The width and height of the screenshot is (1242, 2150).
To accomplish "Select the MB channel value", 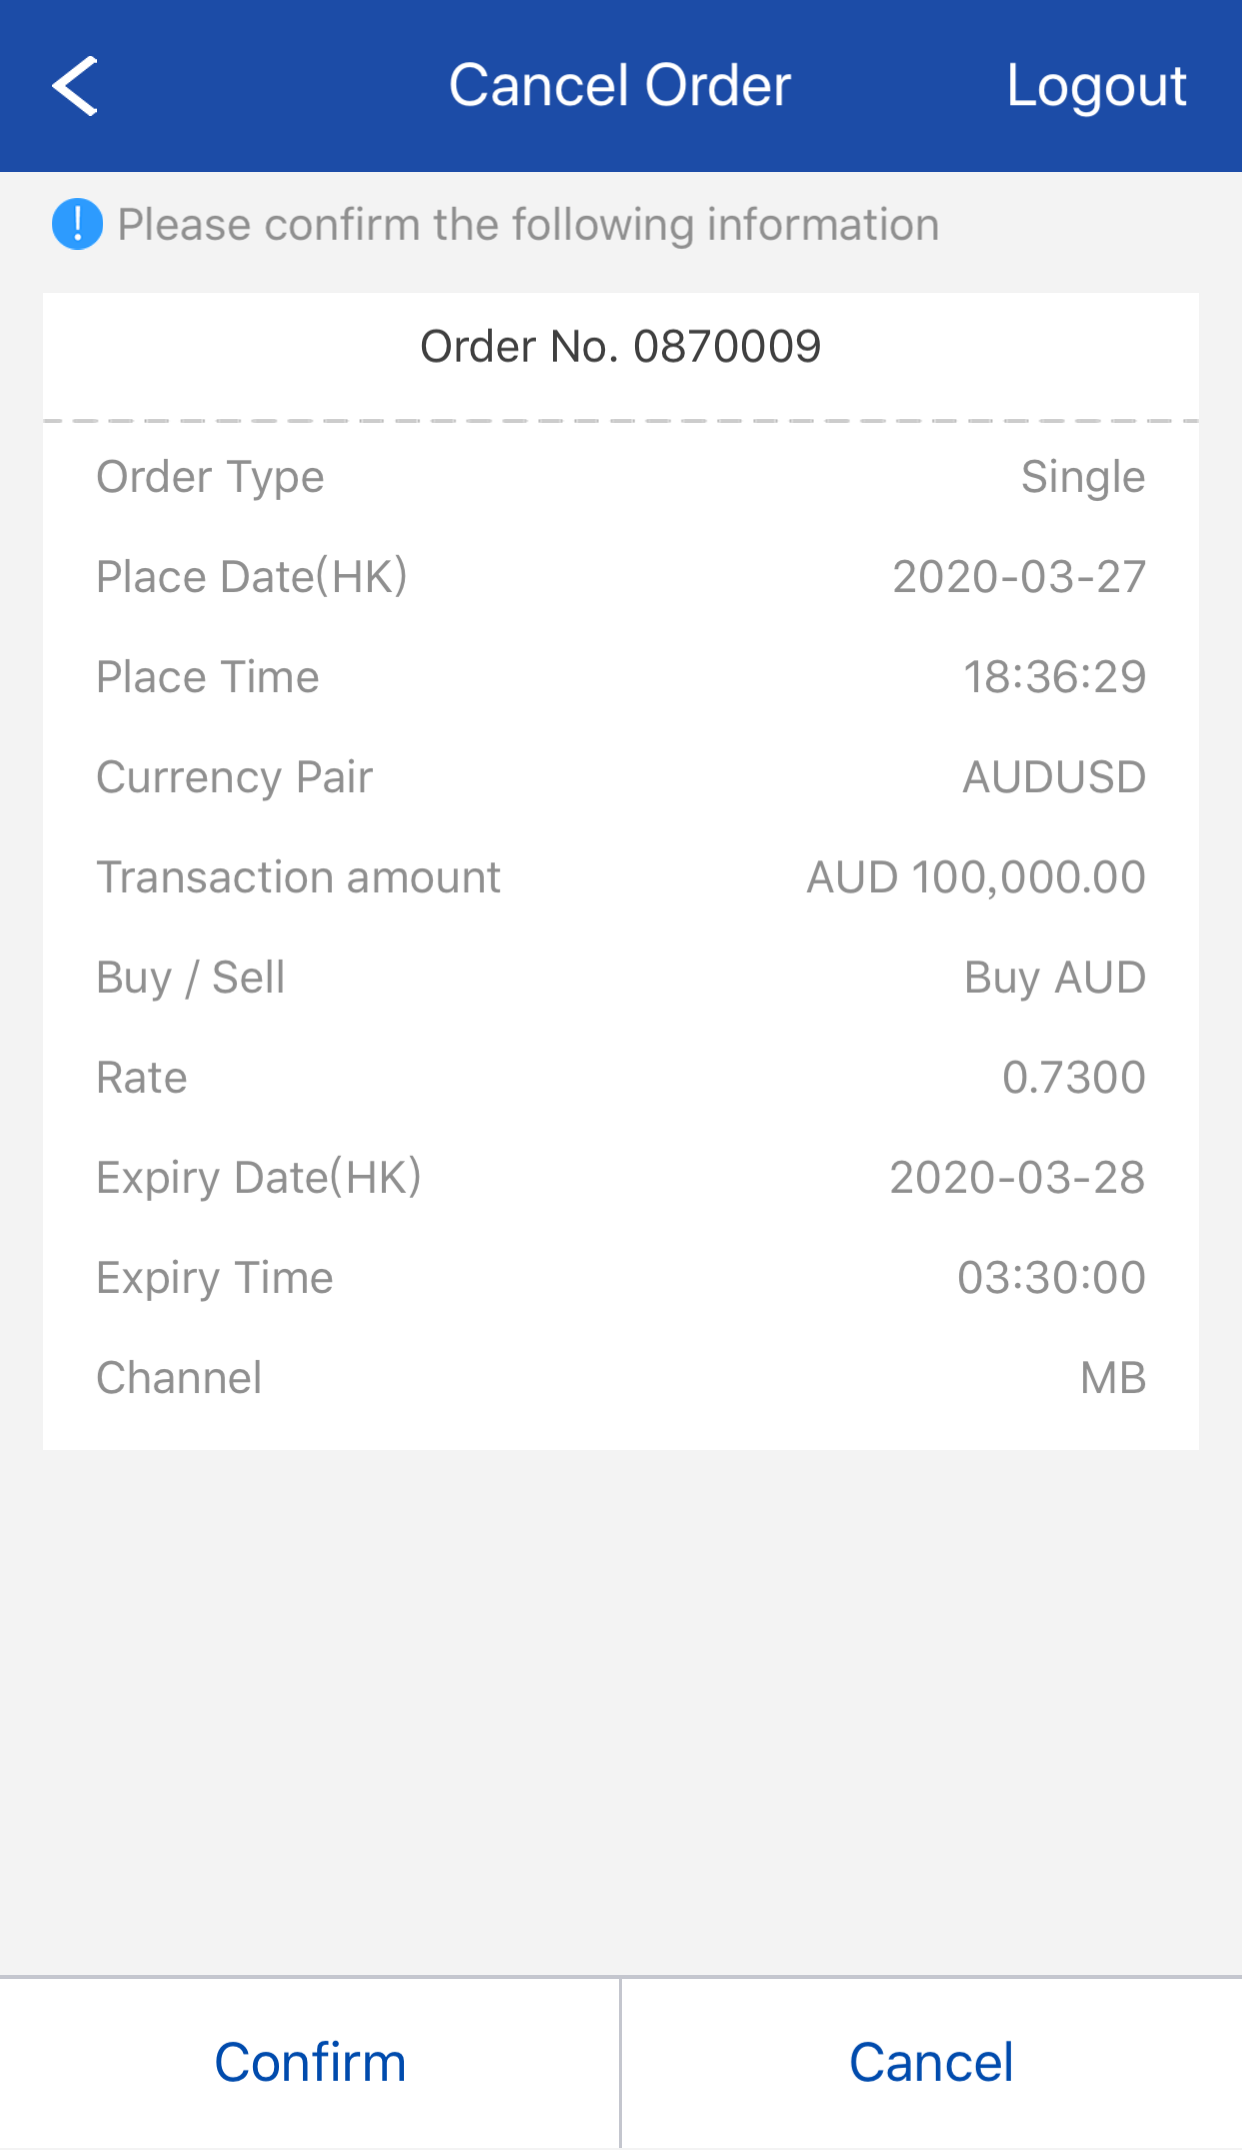I will (1112, 1377).
